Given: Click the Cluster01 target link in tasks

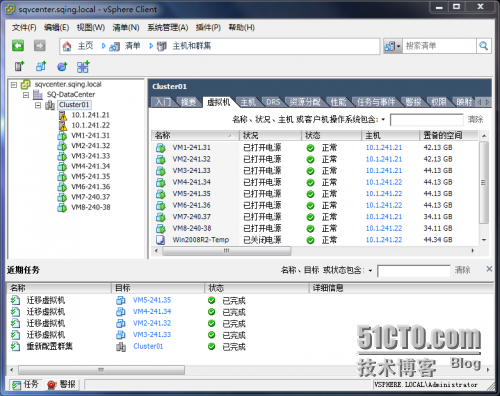Looking at the screenshot, I should (x=148, y=346).
